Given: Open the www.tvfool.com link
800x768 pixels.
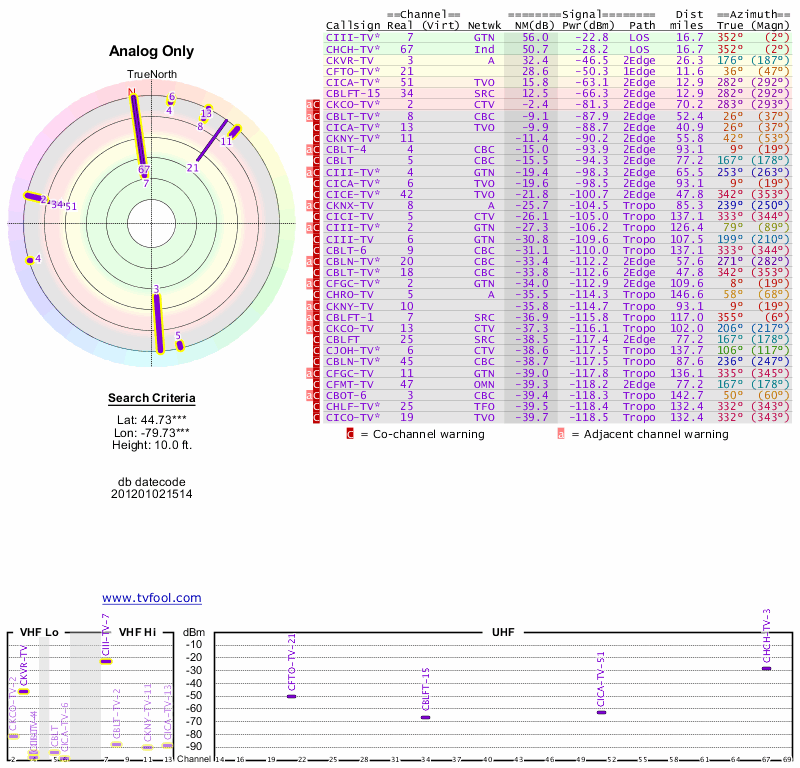Looking at the screenshot, I should pyautogui.click(x=151, y=598).
